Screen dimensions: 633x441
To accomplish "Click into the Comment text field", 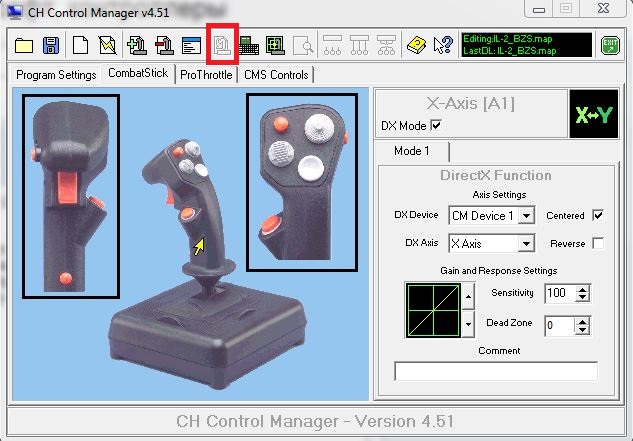I will click(496, 371).
